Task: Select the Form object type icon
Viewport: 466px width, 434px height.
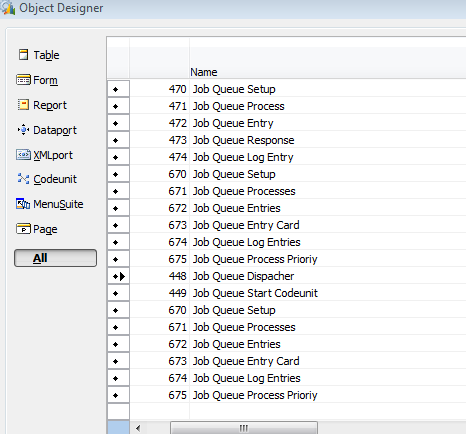Action: [23, 80]
